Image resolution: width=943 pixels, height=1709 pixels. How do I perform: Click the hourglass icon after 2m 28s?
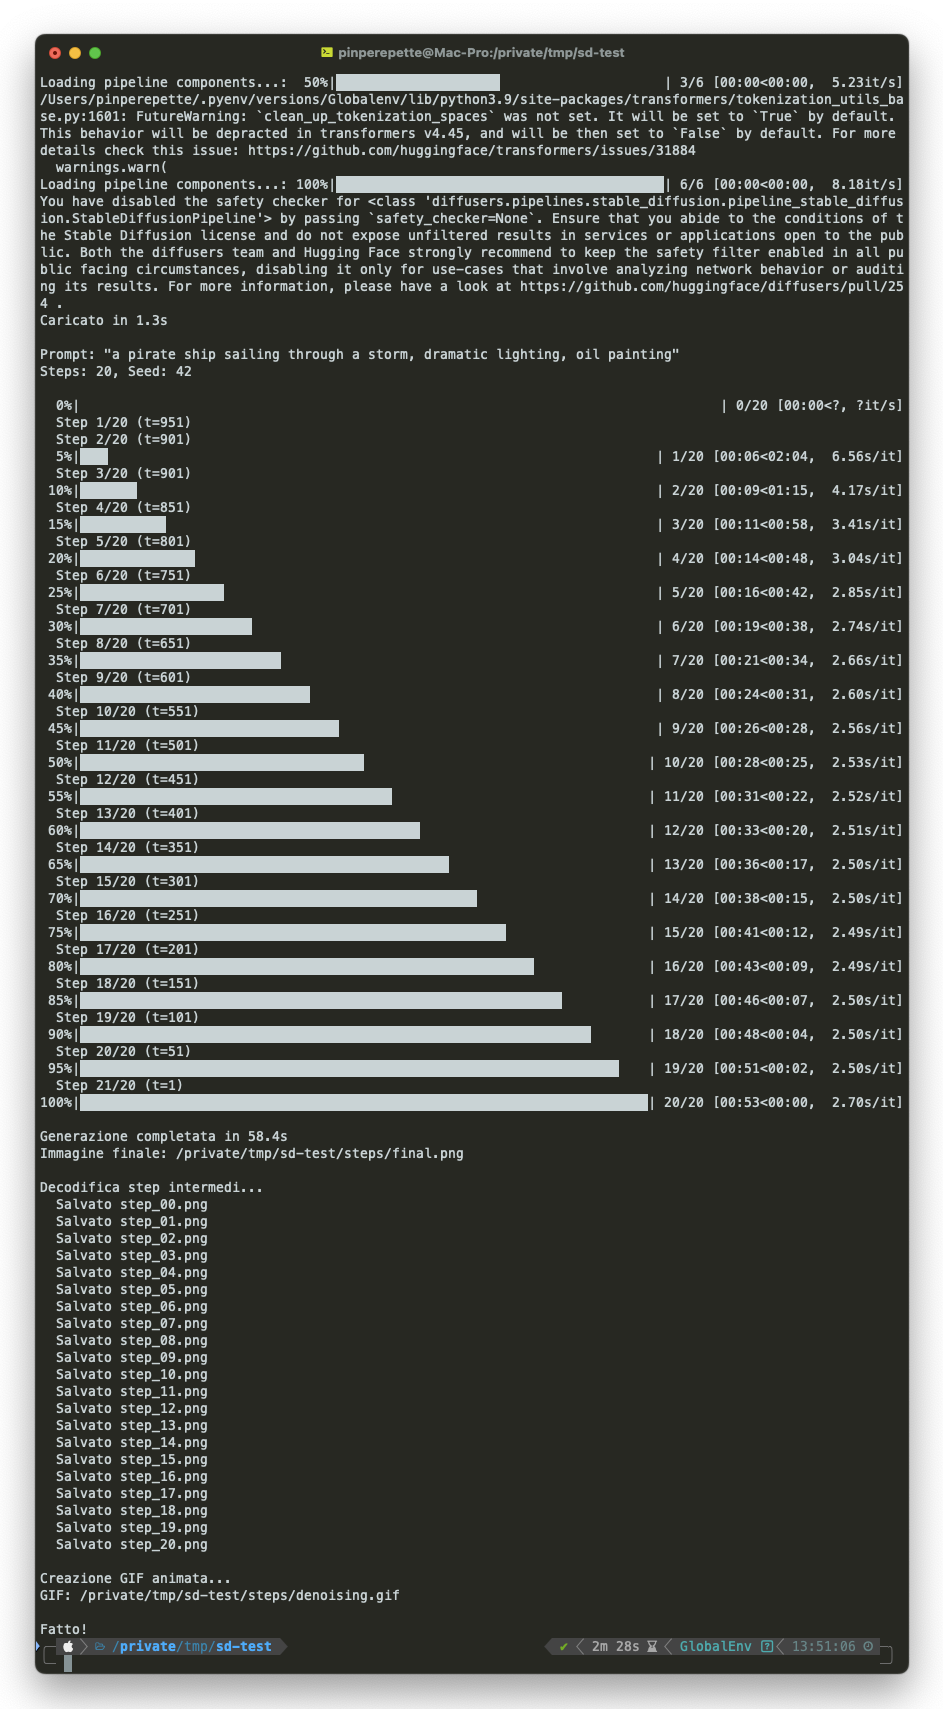[x=652, y=1646]
